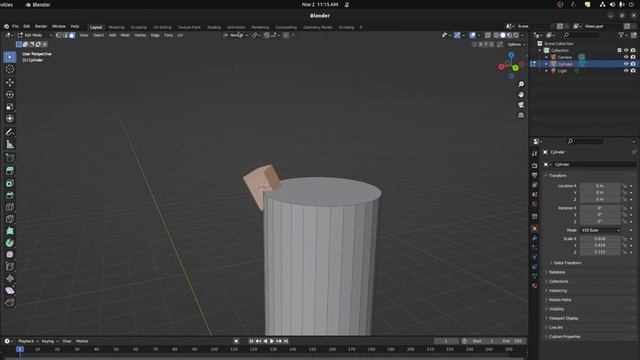Select the Annotate pencil tool
The height and width of the screenshot is (360, 640).
(x=10, y=132)
